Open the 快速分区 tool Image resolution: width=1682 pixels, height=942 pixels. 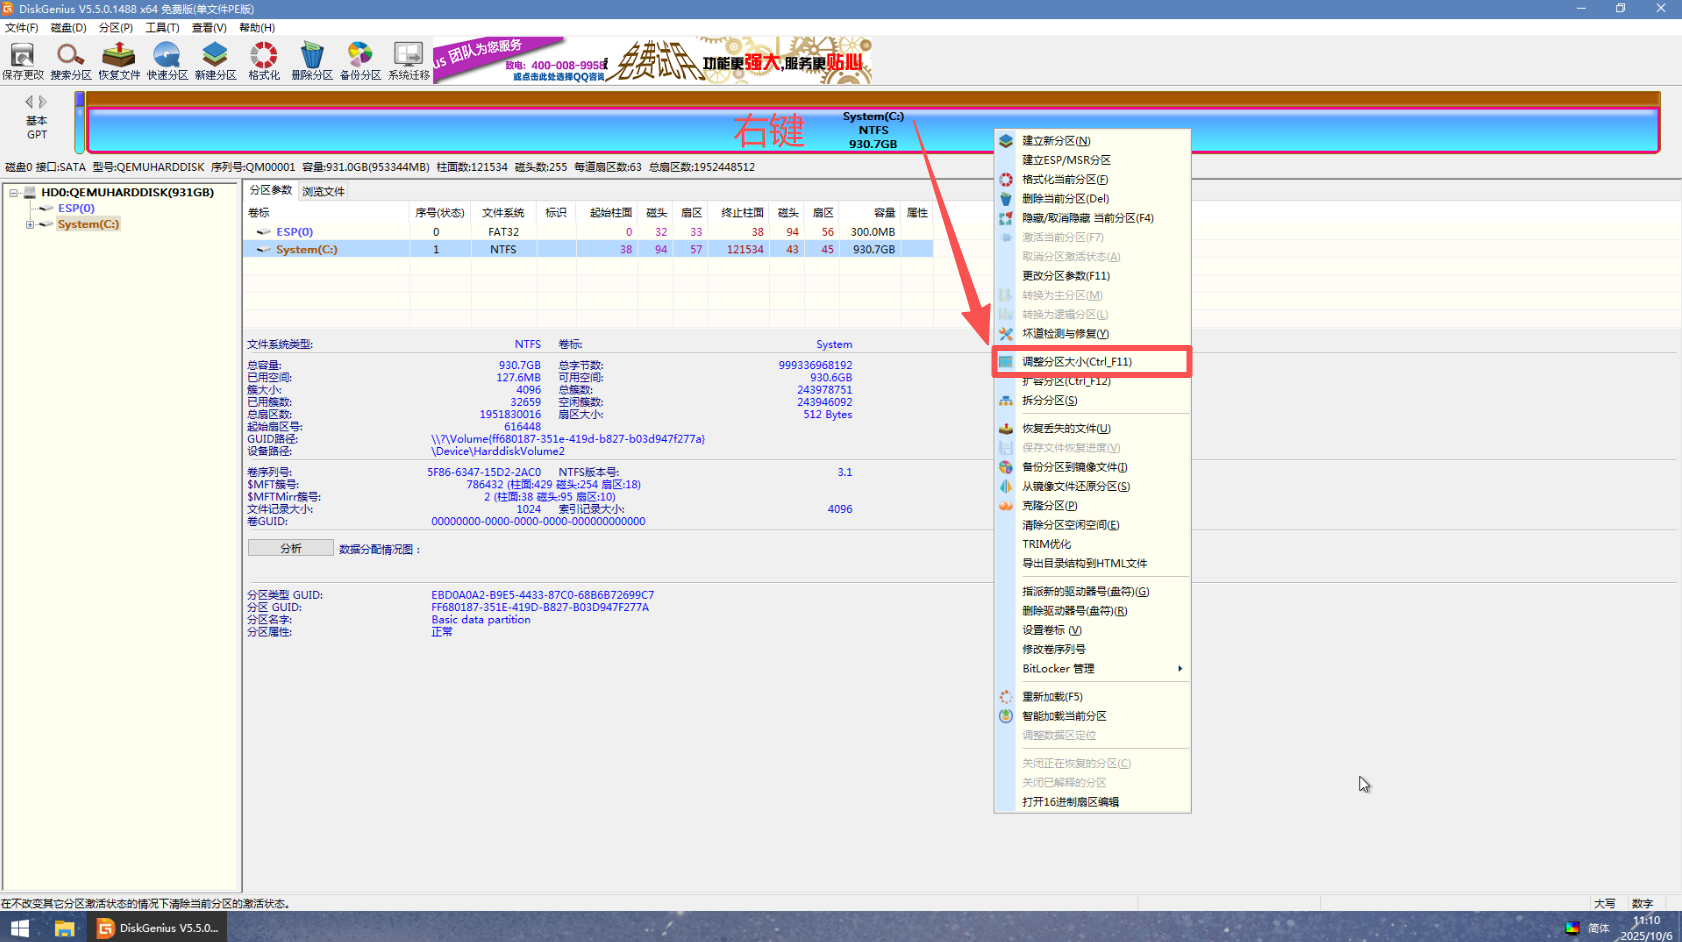pyautogui.click(x=167, y=60)
